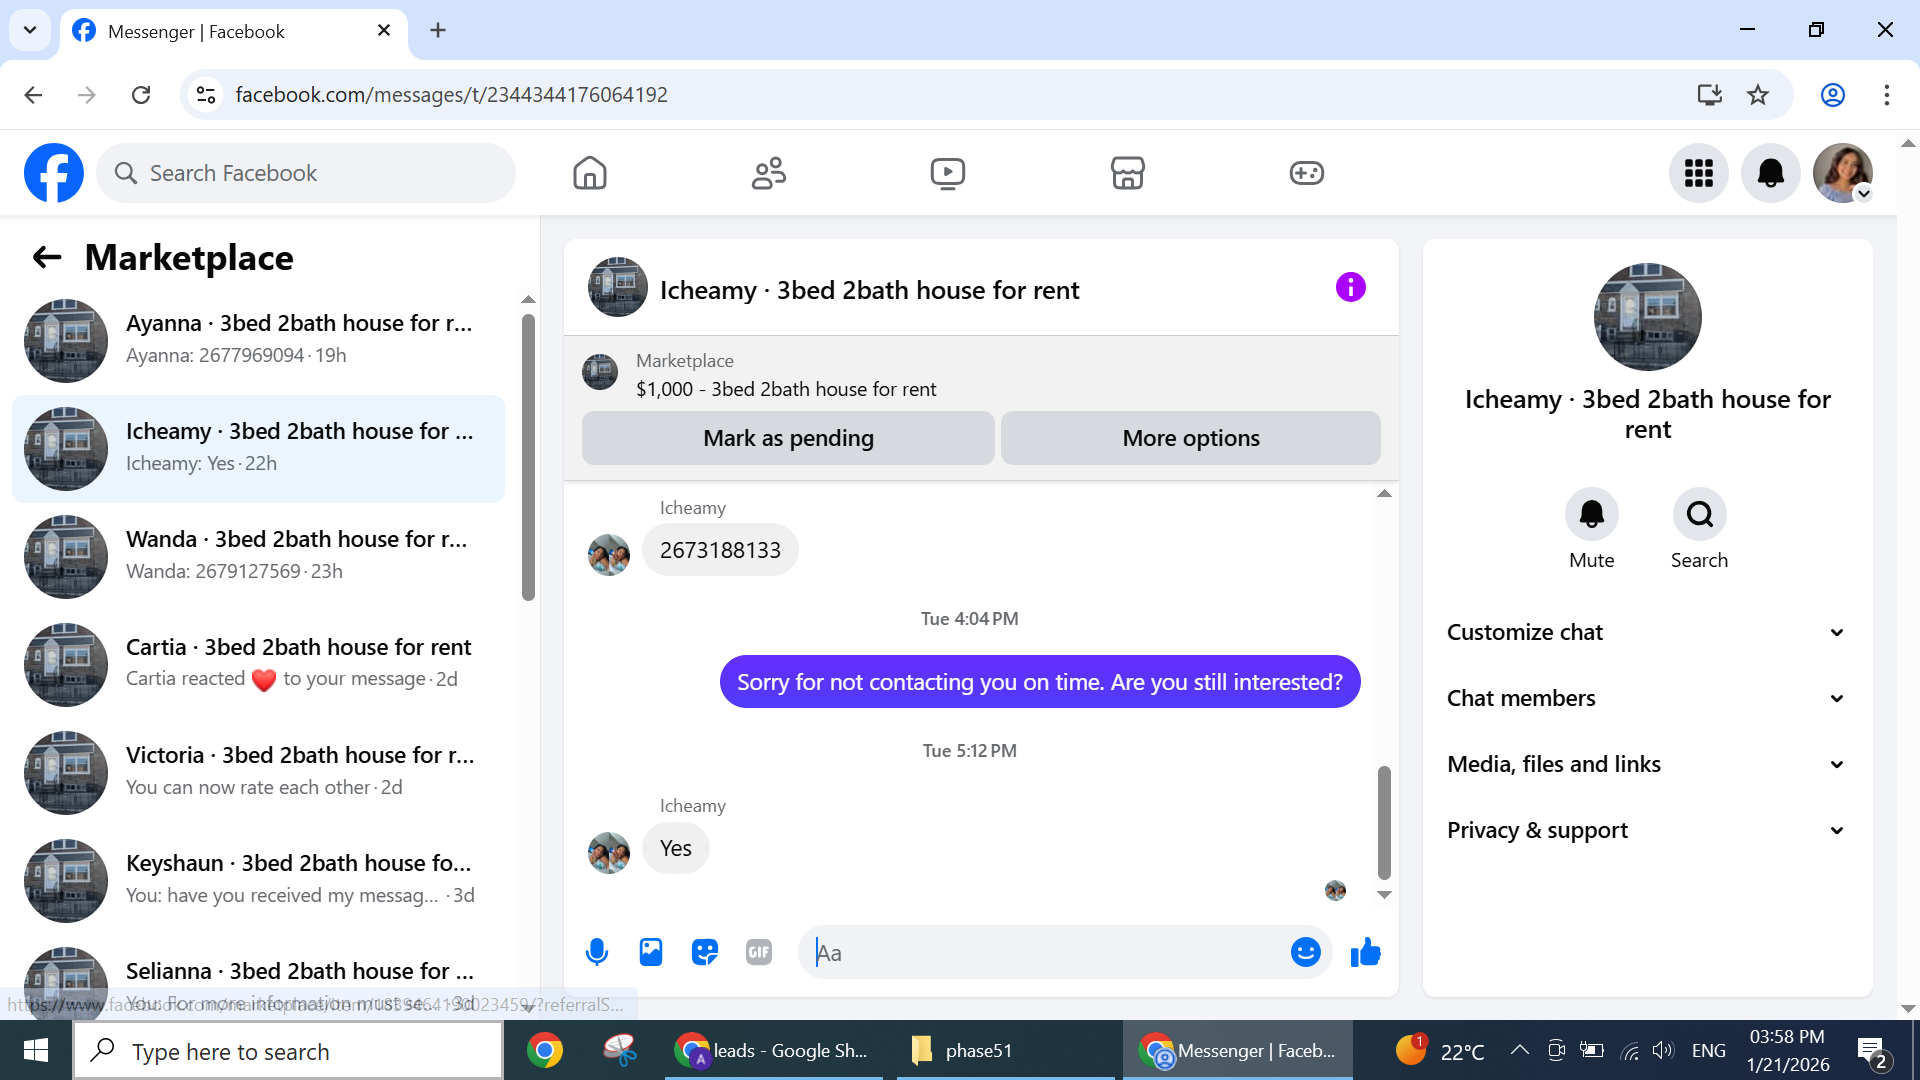Open the sticker picker icon
This screenshot has width=1920, height=1080.
[x=705, y=952]
